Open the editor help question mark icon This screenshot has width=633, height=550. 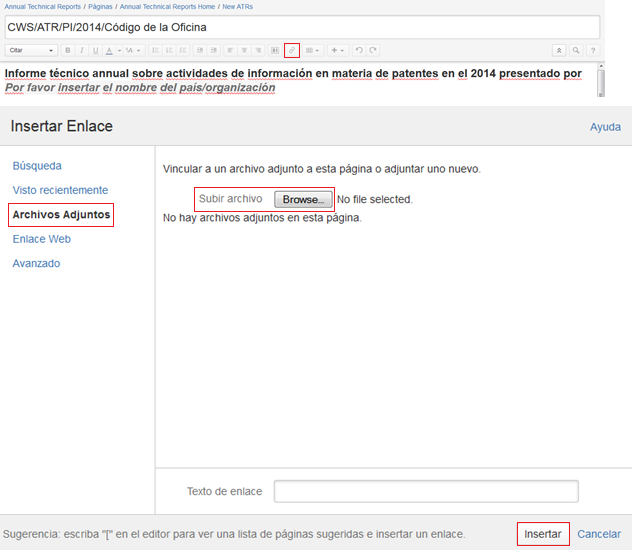[593, 50]
